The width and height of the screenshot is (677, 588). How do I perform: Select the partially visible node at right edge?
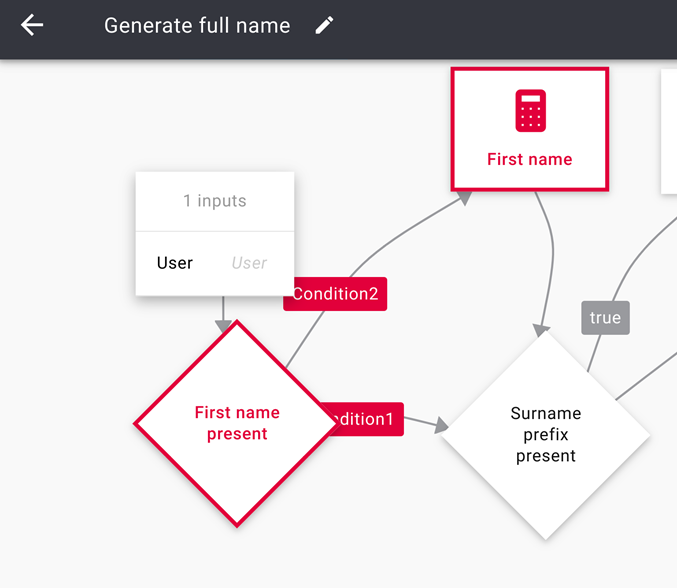tap(669, 130)
